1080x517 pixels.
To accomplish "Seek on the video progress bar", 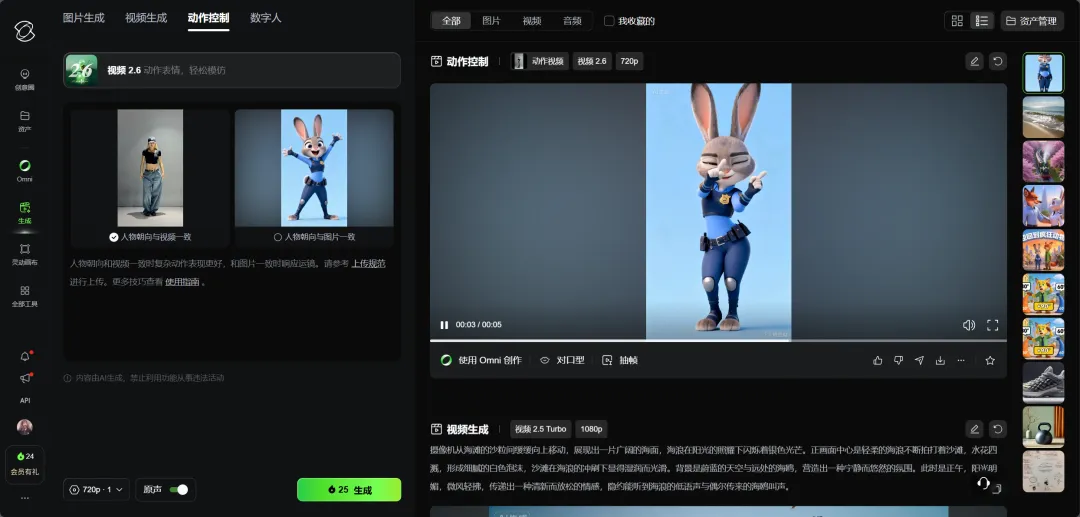I will (x=718, y=340).
